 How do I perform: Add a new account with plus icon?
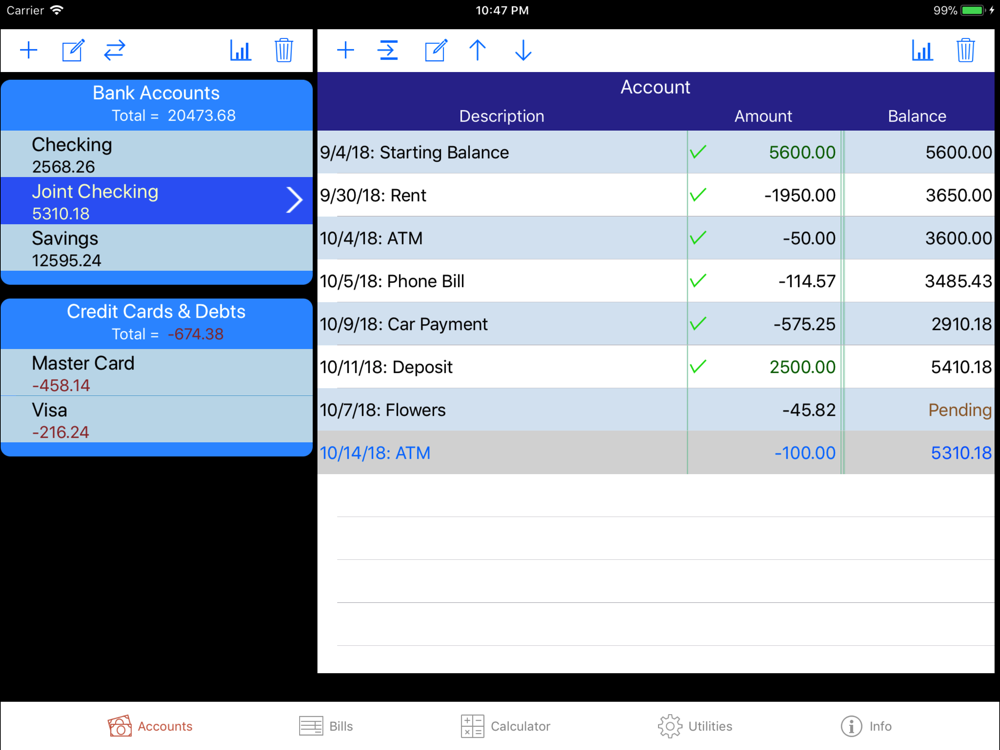coord(29,50)
